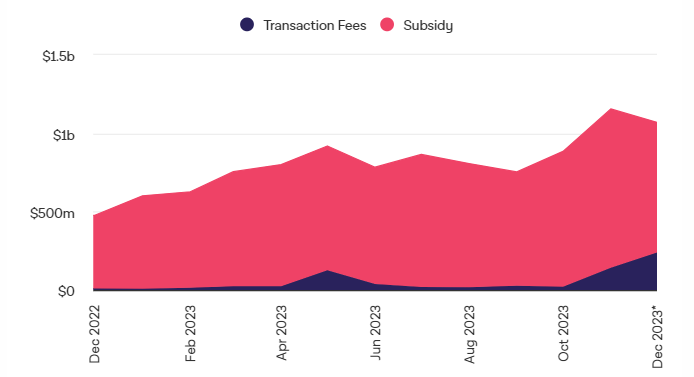Select the Aug 2023 axis label
Screen dimensions: 694x377
click(x=469, y=334)
